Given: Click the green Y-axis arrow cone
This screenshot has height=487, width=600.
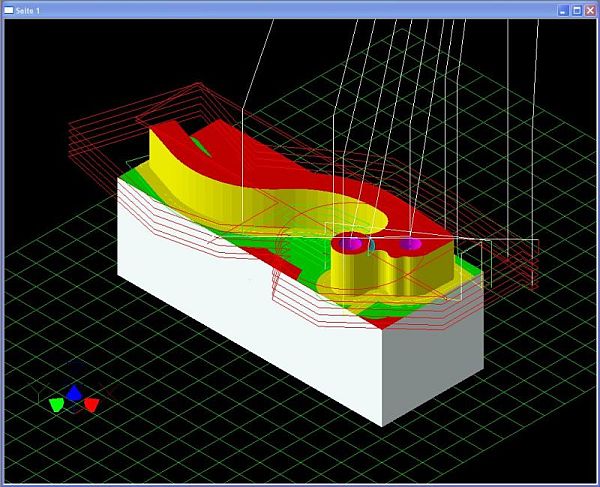Looking at the screenshot, I should [57, 403].
